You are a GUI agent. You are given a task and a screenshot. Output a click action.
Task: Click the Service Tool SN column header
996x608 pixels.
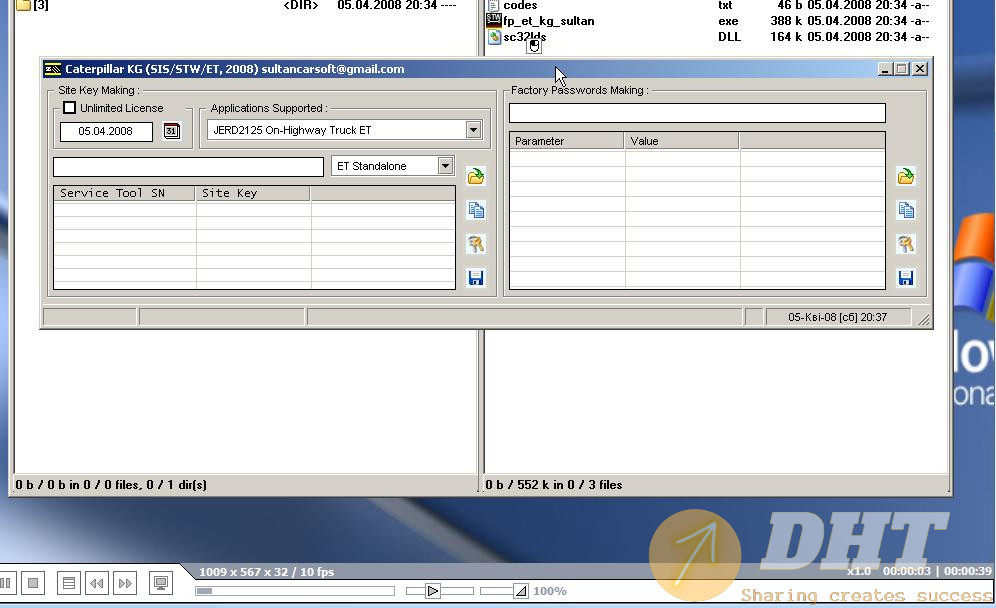pos(124,193)
